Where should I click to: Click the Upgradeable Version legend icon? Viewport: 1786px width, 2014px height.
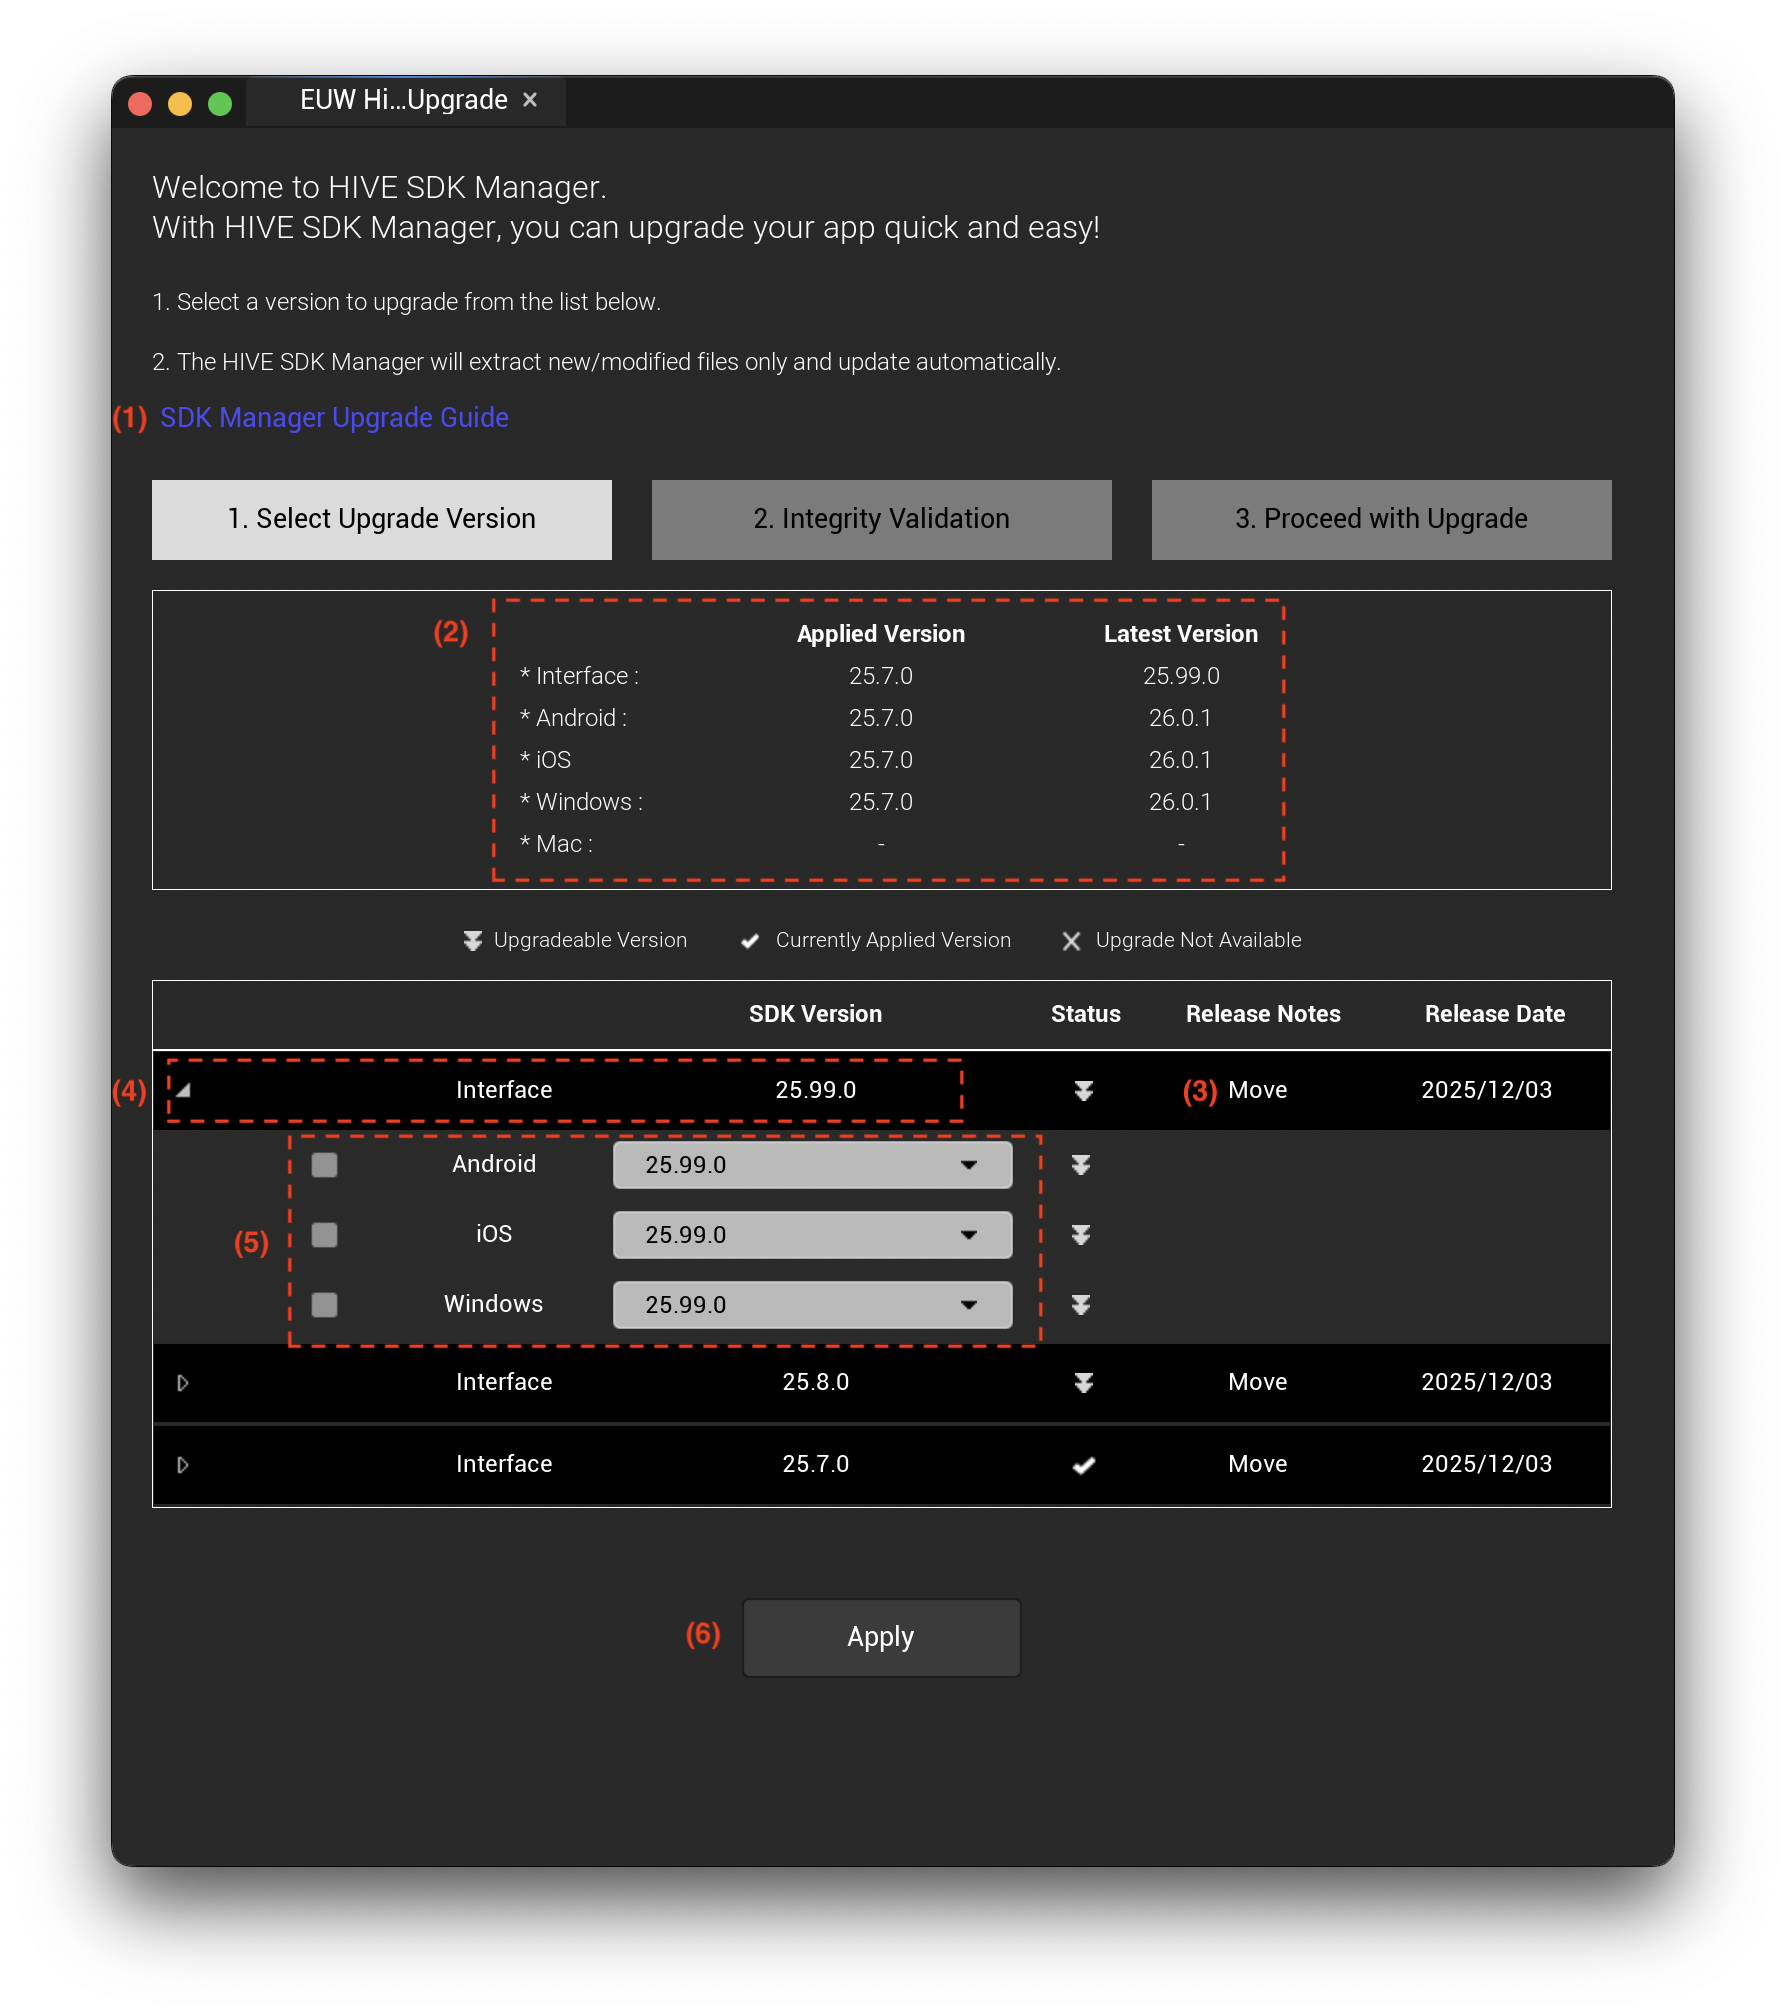pos(472,941)
